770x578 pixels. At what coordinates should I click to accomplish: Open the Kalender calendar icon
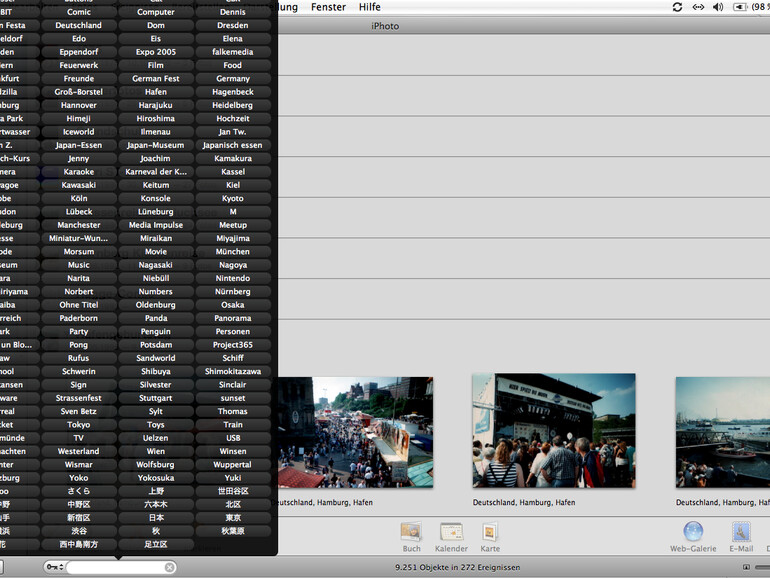coord(451,532)
